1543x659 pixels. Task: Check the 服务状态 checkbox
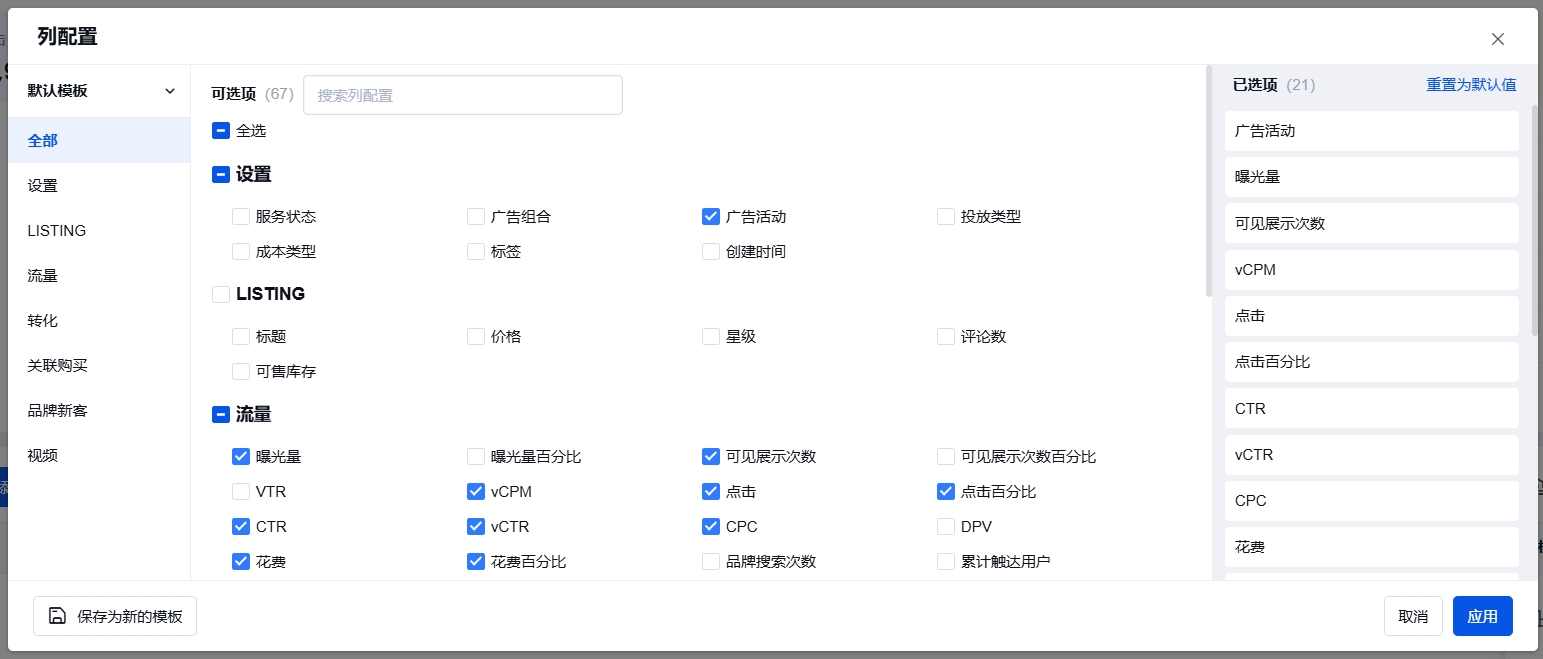click(241, 216)
